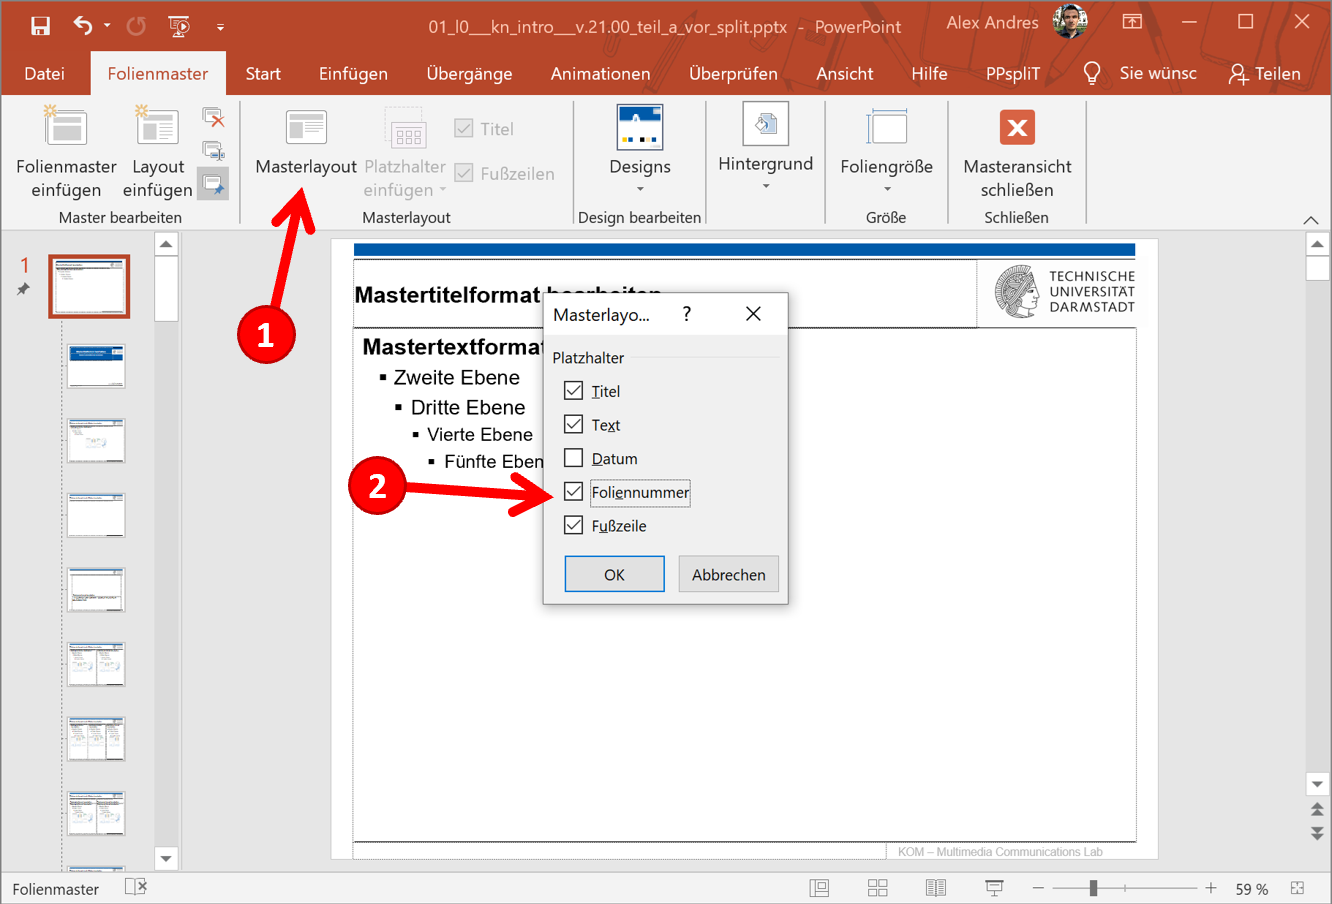Image resolution: width=1332 pixels, height=904 pixels.
Task: Delete the selected layout with red X icon
Action: point(215,118)
